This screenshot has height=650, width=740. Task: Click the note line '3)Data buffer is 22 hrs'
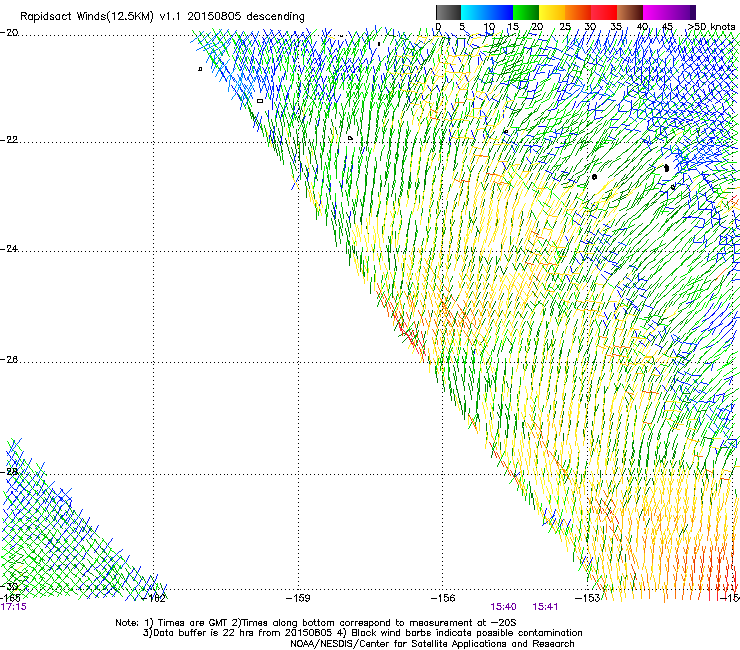point(362,633)
